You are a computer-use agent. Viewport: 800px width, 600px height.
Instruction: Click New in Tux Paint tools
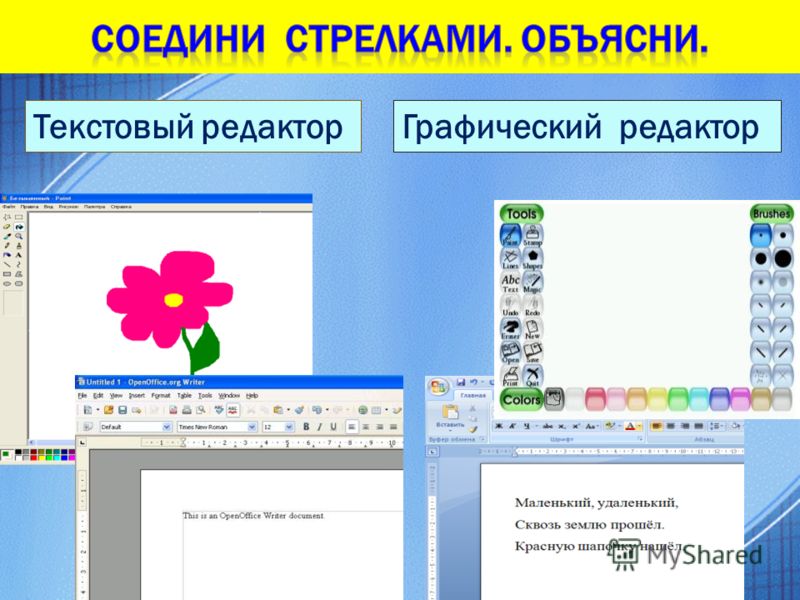pos(532,329)
